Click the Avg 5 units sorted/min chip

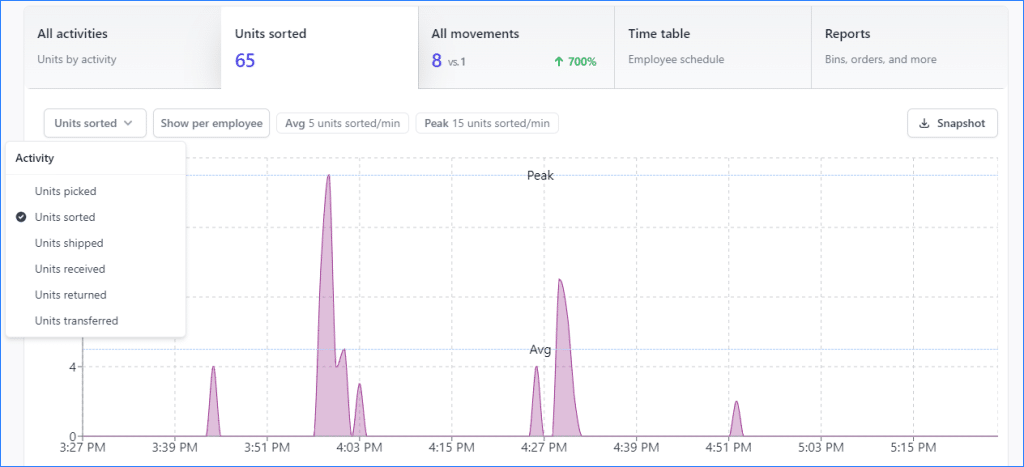(343, 123)
